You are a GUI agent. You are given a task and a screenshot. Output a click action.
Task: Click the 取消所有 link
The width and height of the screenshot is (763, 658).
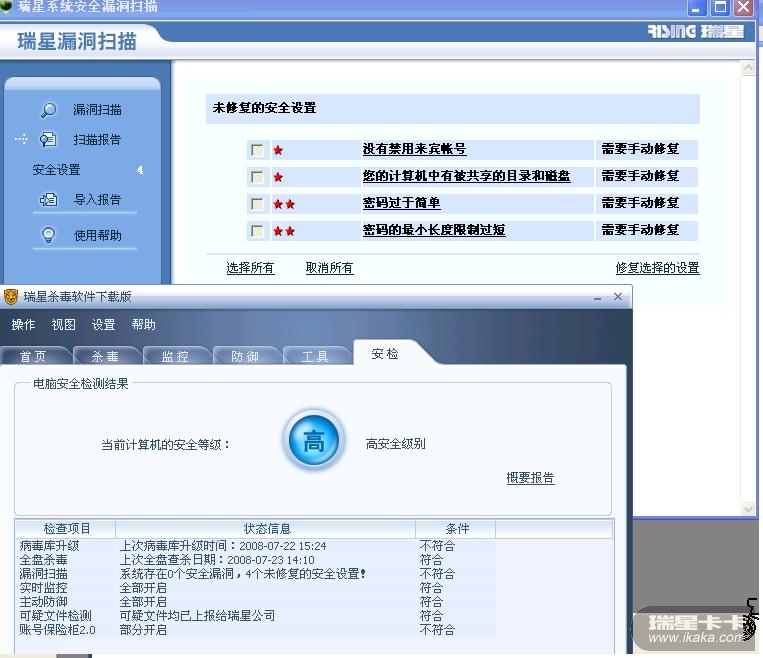329,268
